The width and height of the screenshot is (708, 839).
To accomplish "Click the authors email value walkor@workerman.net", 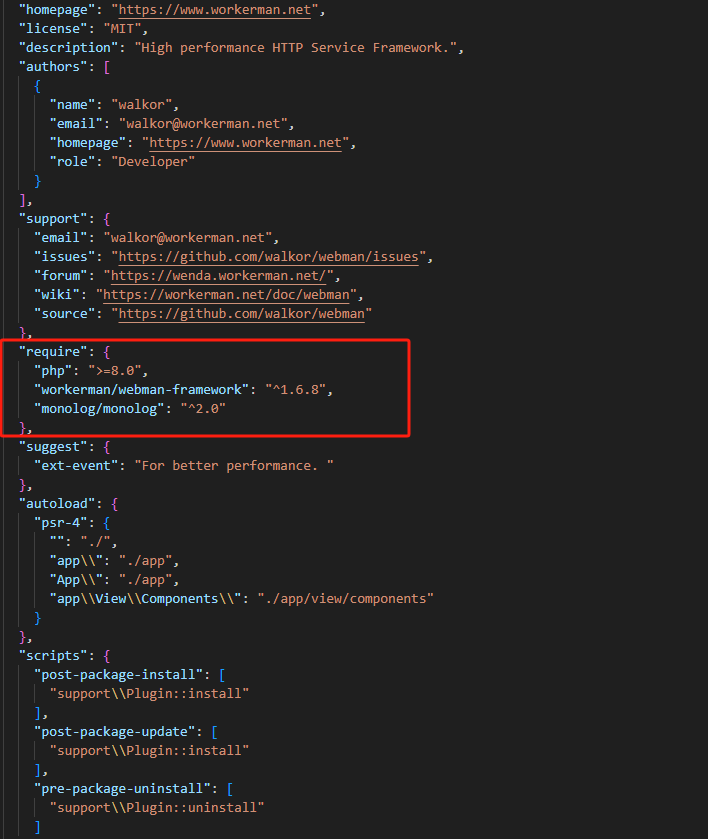I will tap(203, 124).
